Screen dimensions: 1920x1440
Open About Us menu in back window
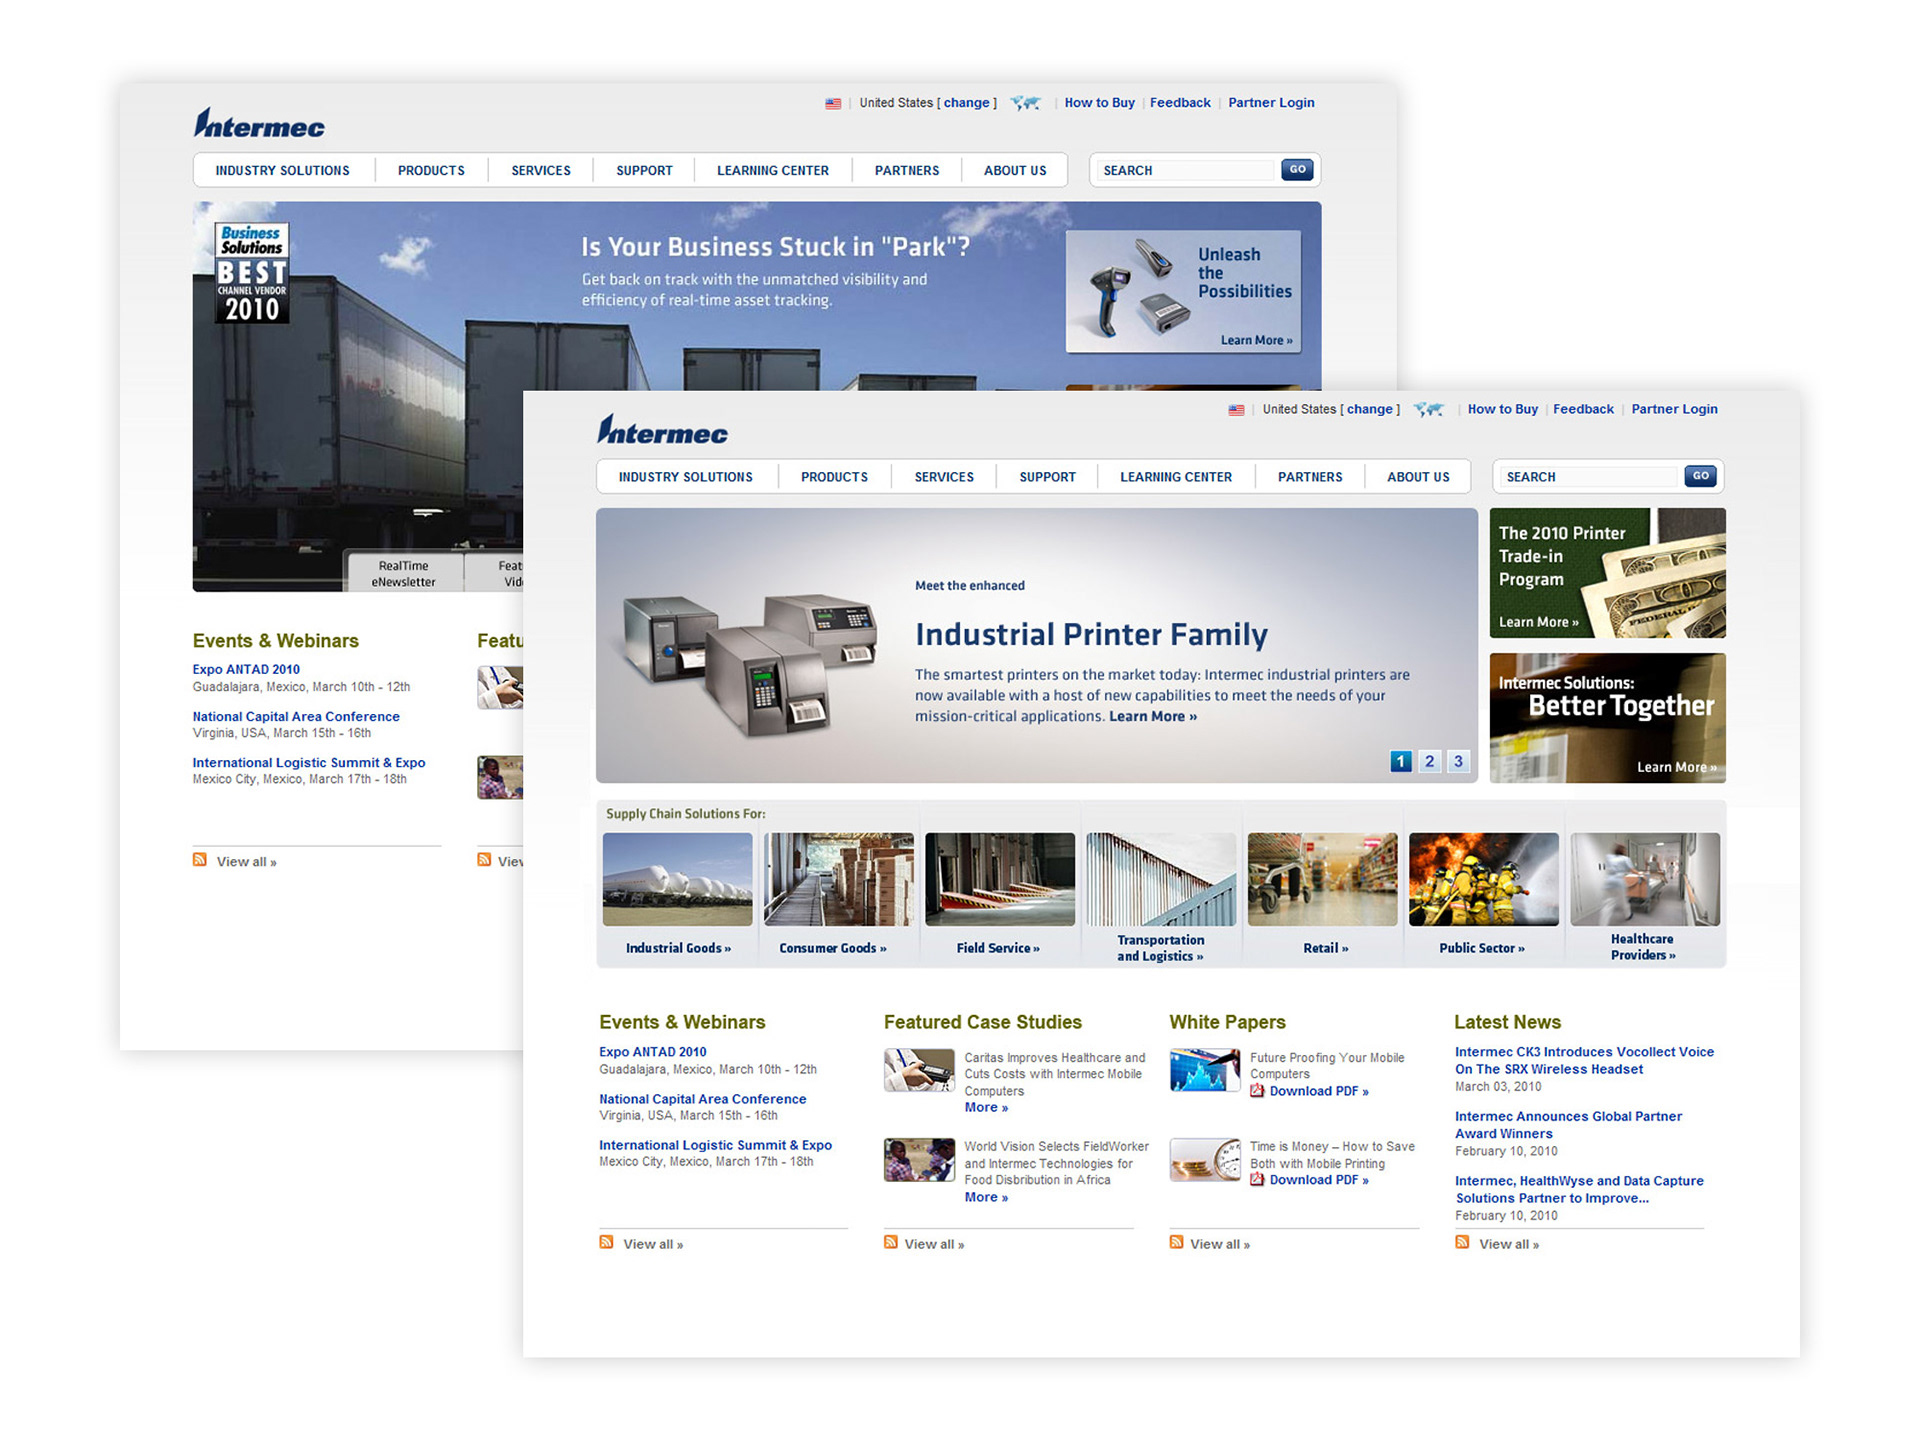pos(1015,171)
